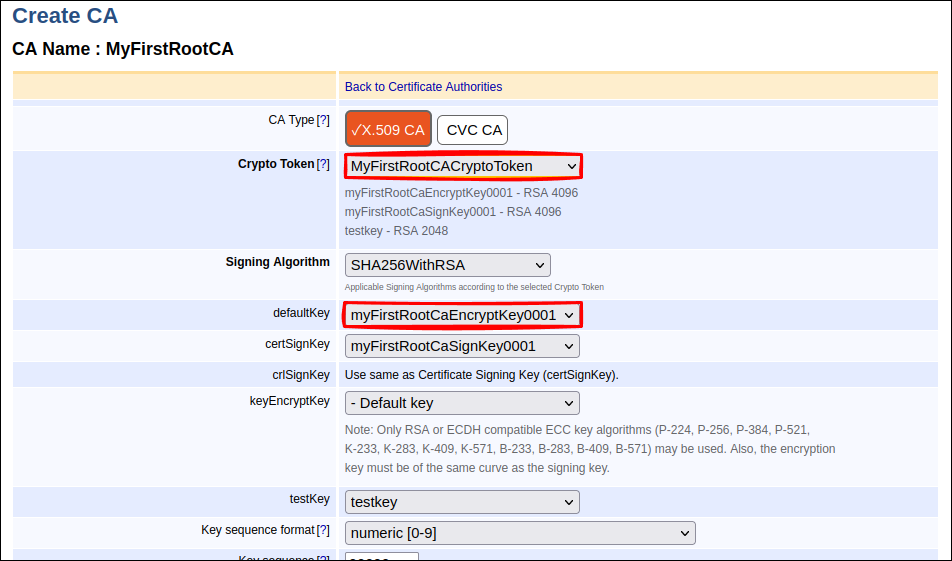Image resolution: width=952 pixels, height=561 pixels.
Task: Open the Crypto Token dropdown
Action: (x=463, y=166)
